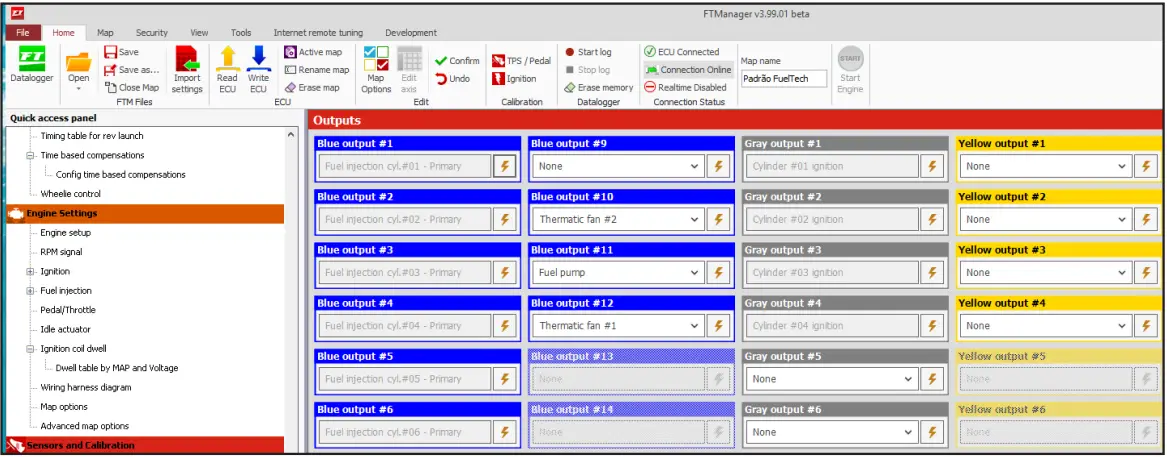1167x457 pixels.
Task: Select the Active map option
Action: [x=313, y=52]
